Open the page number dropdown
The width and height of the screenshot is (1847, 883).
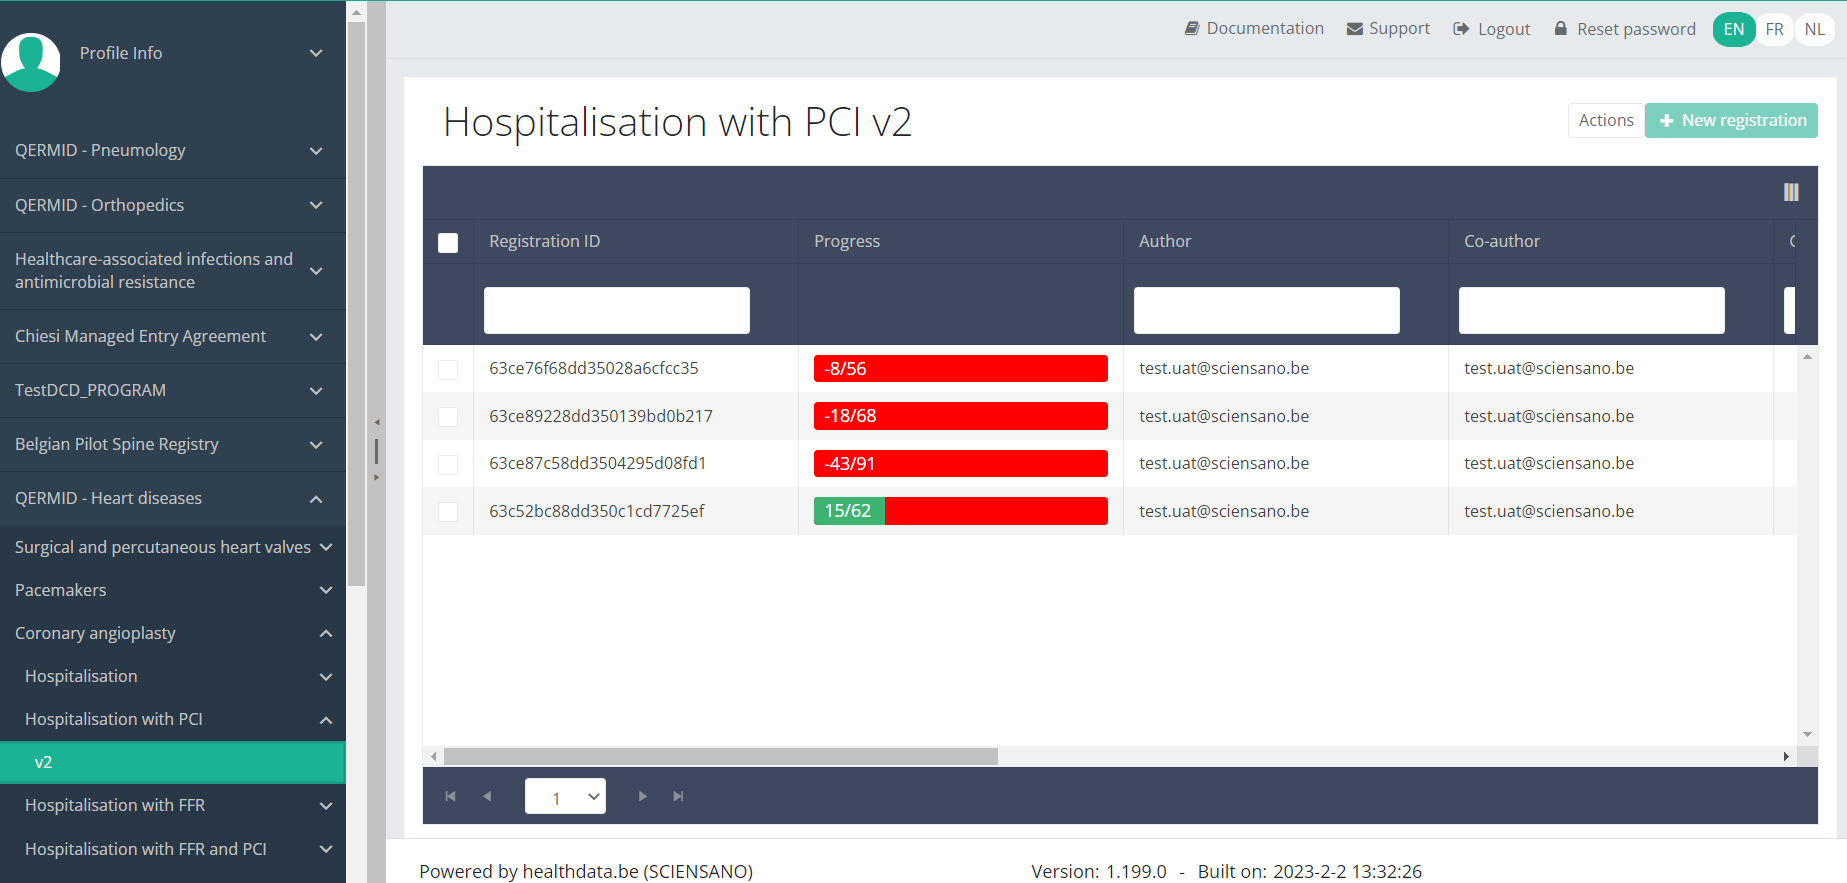(x=565, y=796)
